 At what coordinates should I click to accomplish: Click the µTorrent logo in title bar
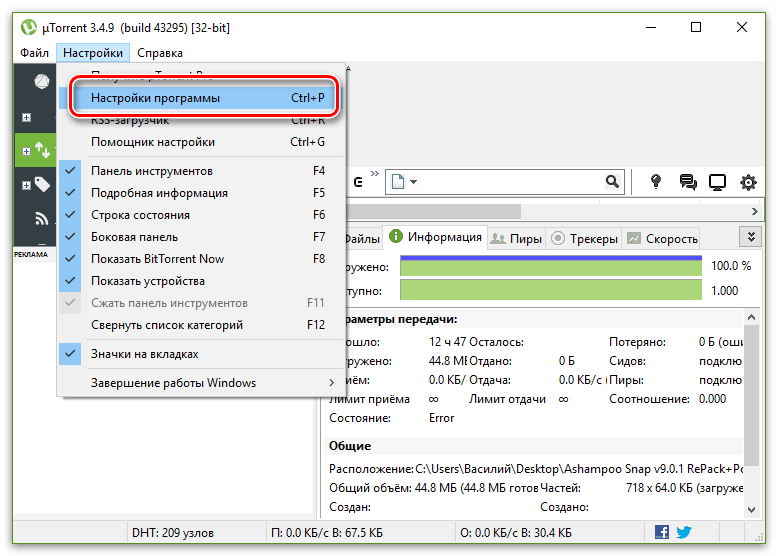pyautogui.click(x=29, y=27)
